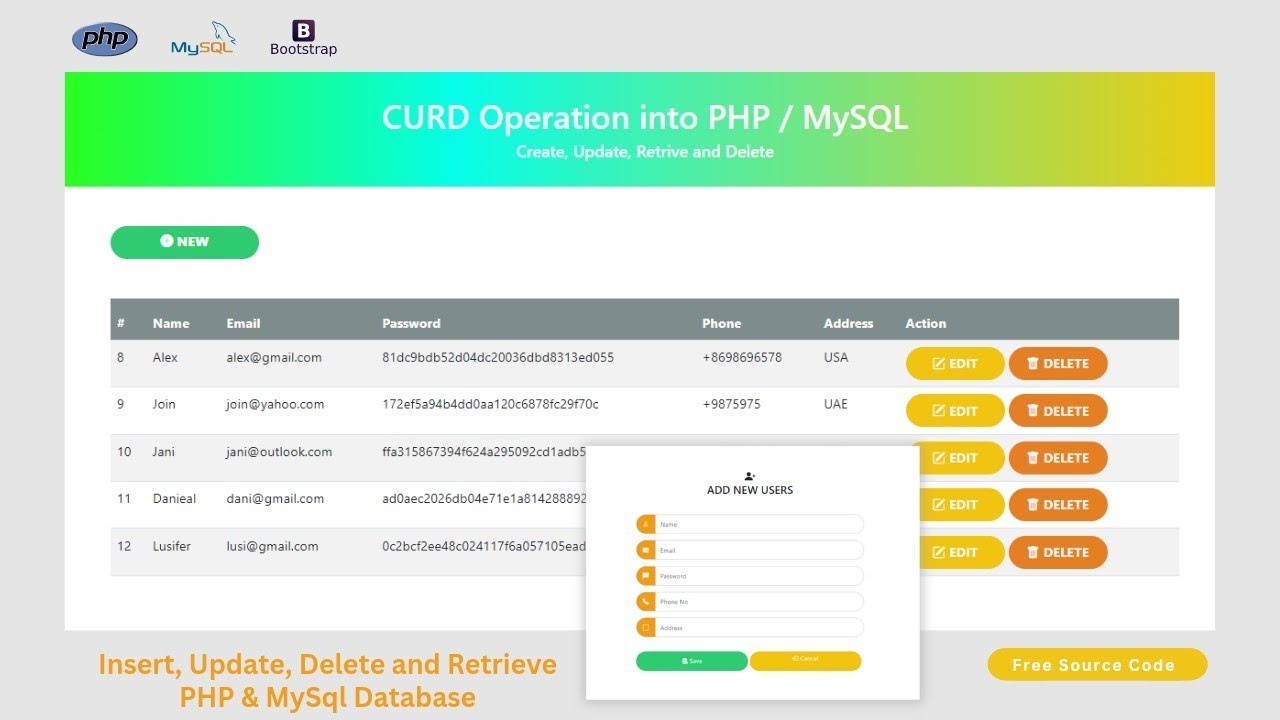The image size is (1280, 720).
Task: Select the email dani@gmail.com
Action: pos(275,498)
